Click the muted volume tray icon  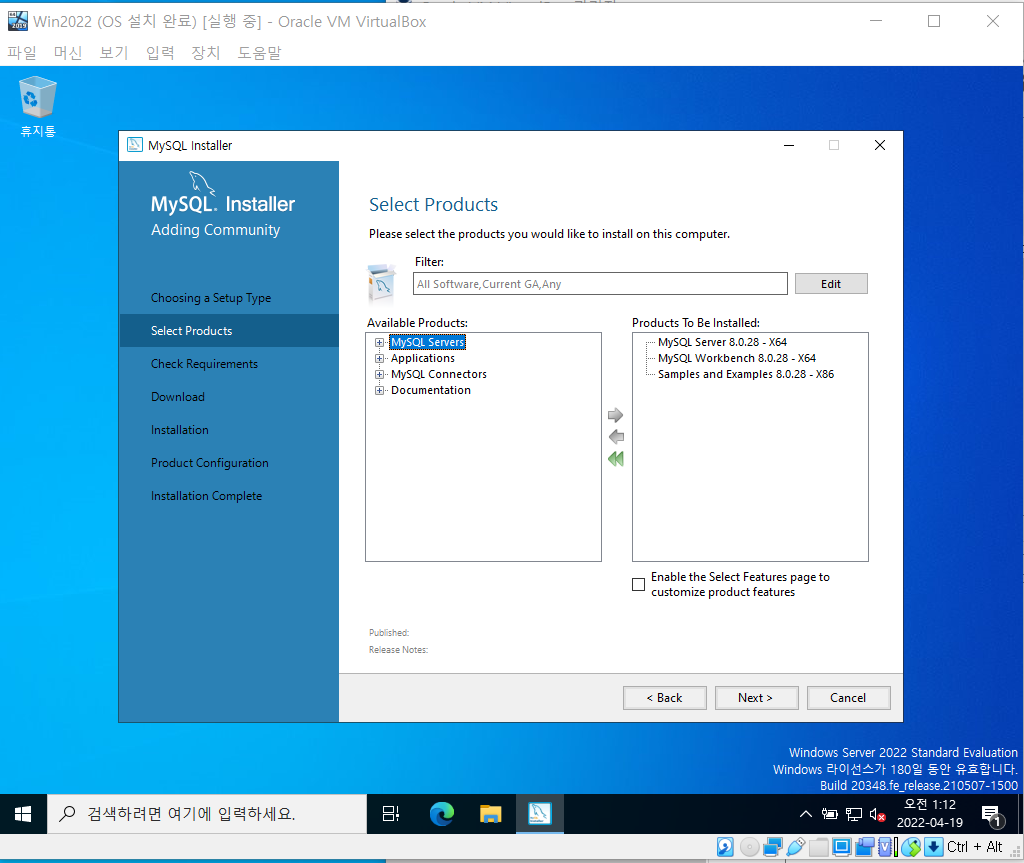click(x=877, y=815)
